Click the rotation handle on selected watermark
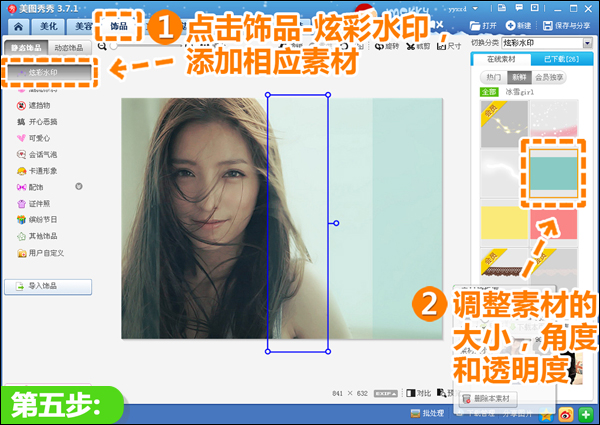This screenshot has height=425, width=600. (x=336, y=223)
